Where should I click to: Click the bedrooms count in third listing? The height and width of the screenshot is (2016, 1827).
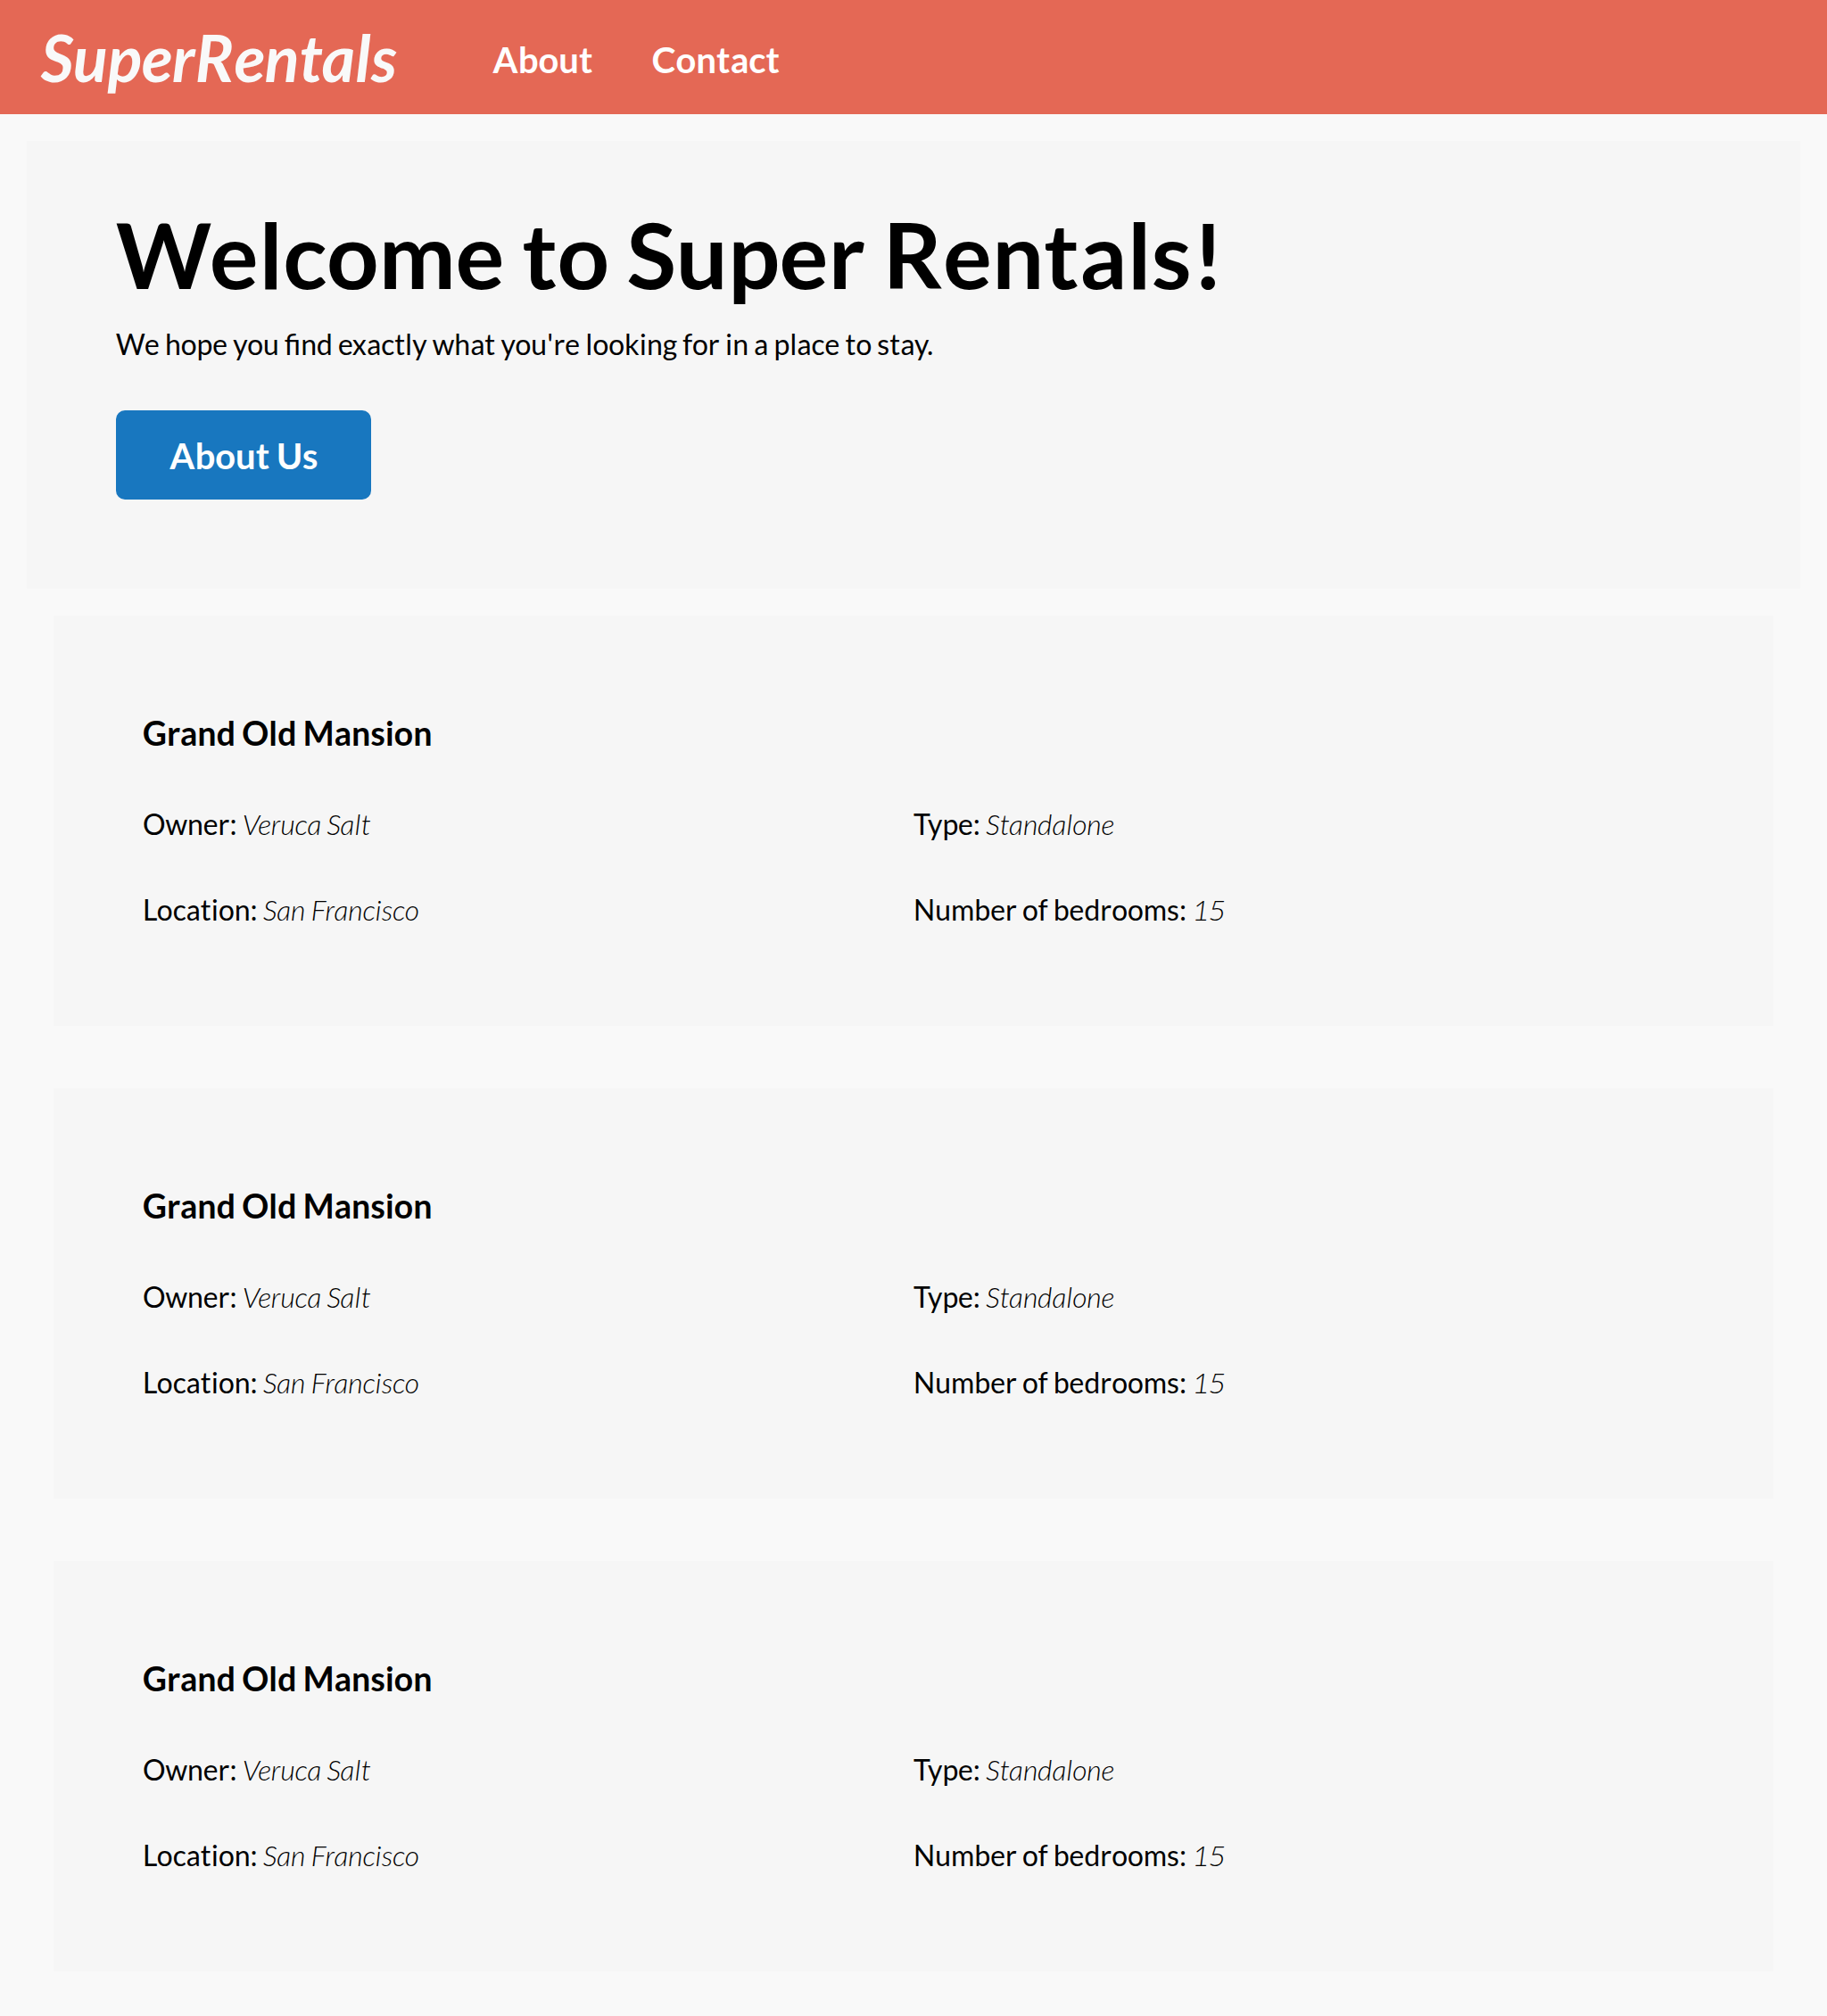[1208, 1857]
